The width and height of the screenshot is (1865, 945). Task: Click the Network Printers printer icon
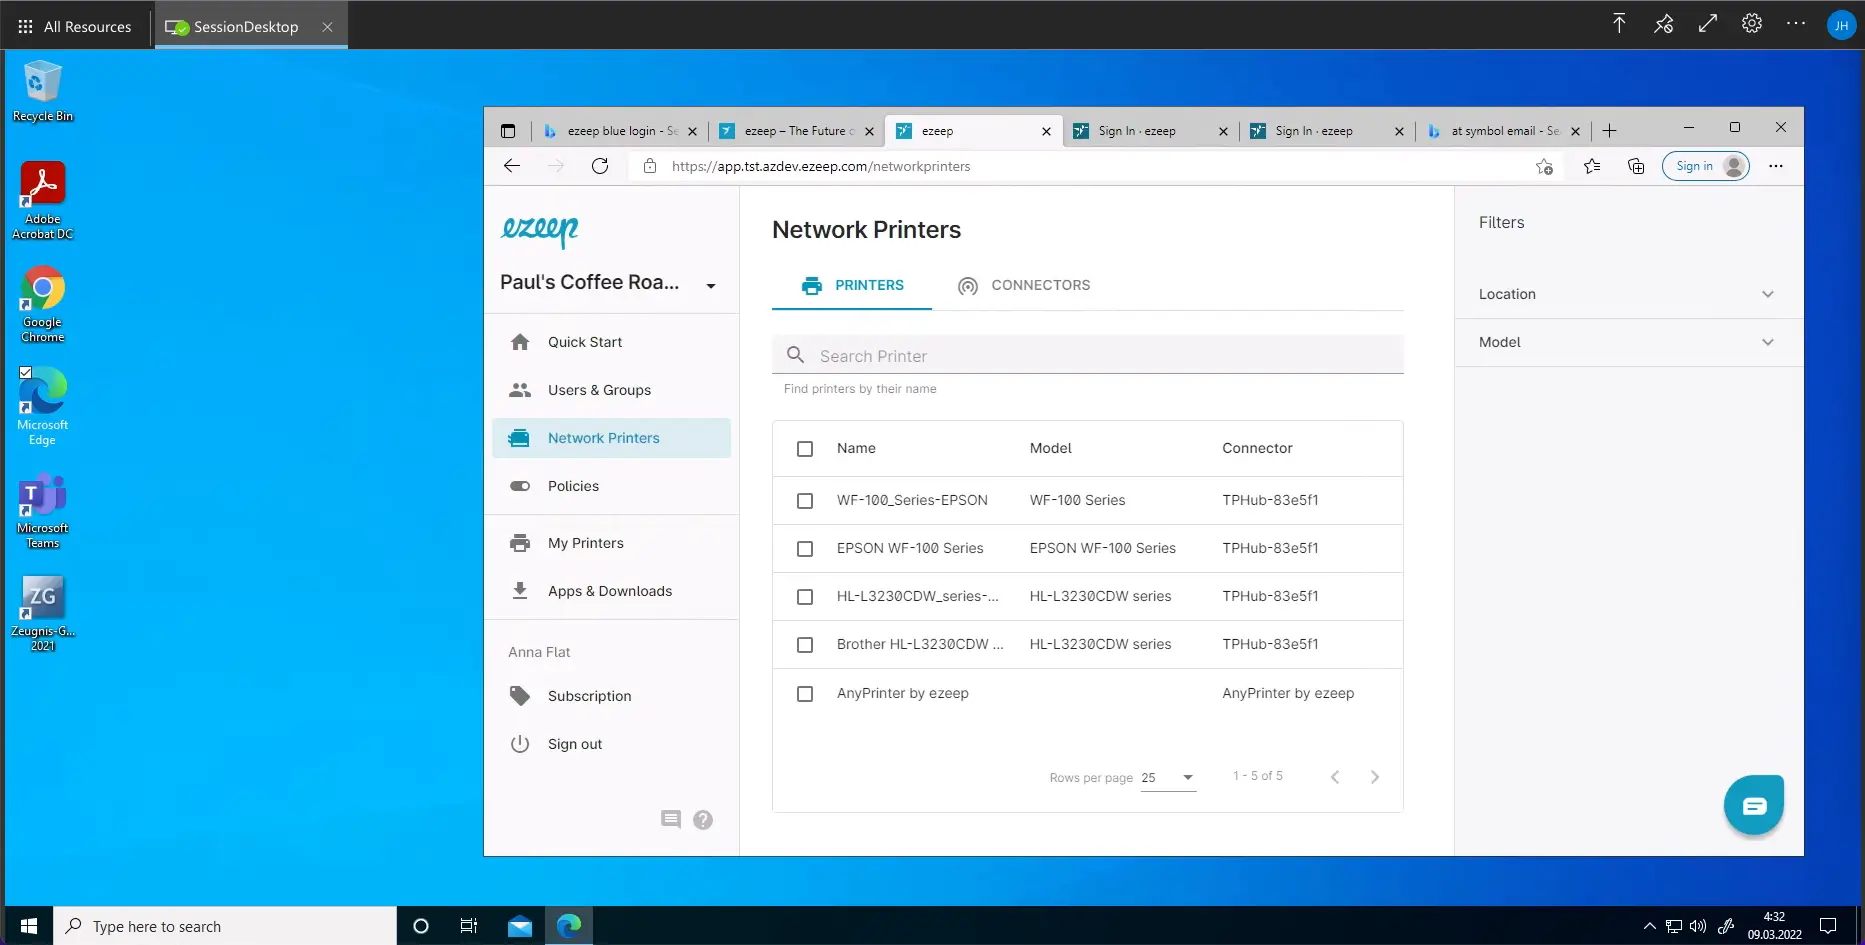pyautogui.click(x=521, y=438)
